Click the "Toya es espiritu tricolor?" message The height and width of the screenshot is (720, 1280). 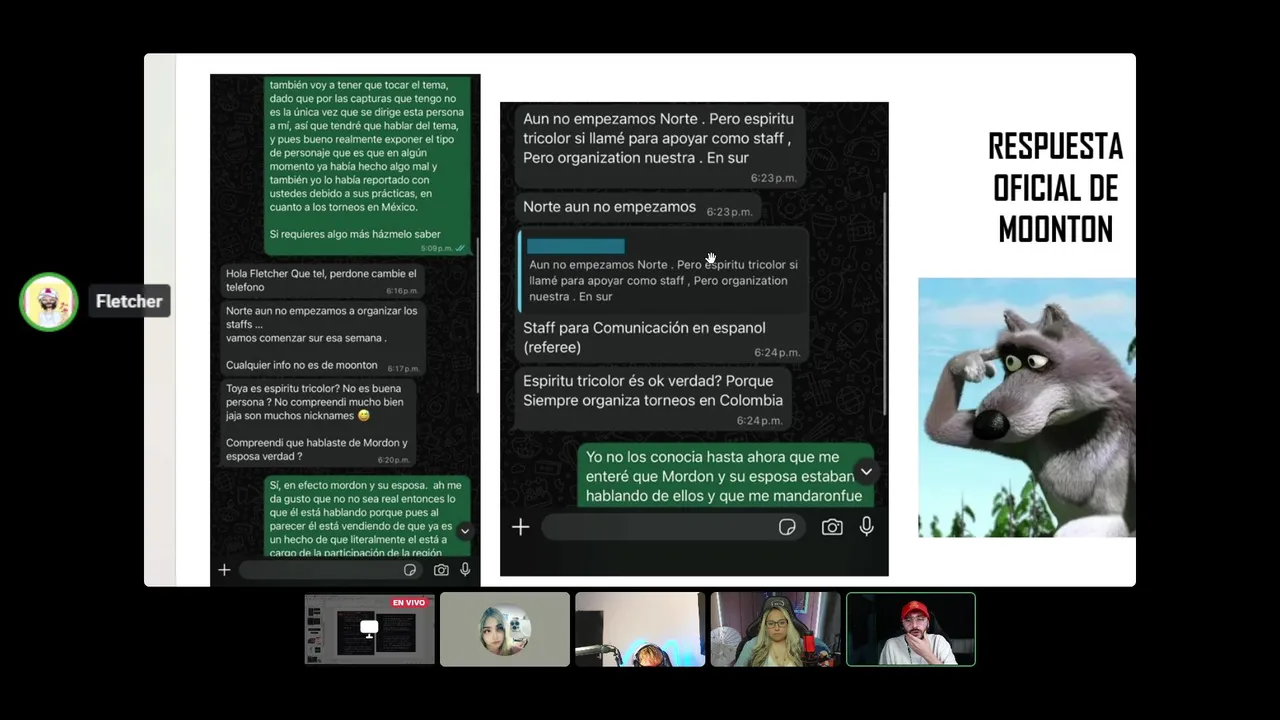[x=318, y=423]
